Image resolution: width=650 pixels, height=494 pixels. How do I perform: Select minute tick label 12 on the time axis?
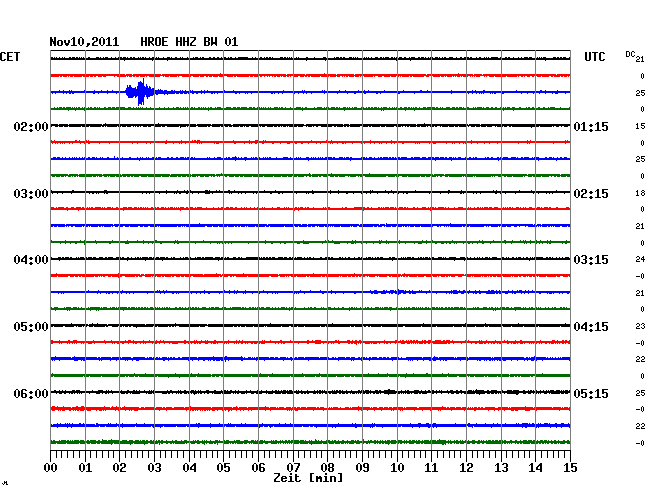click(466, 467)
